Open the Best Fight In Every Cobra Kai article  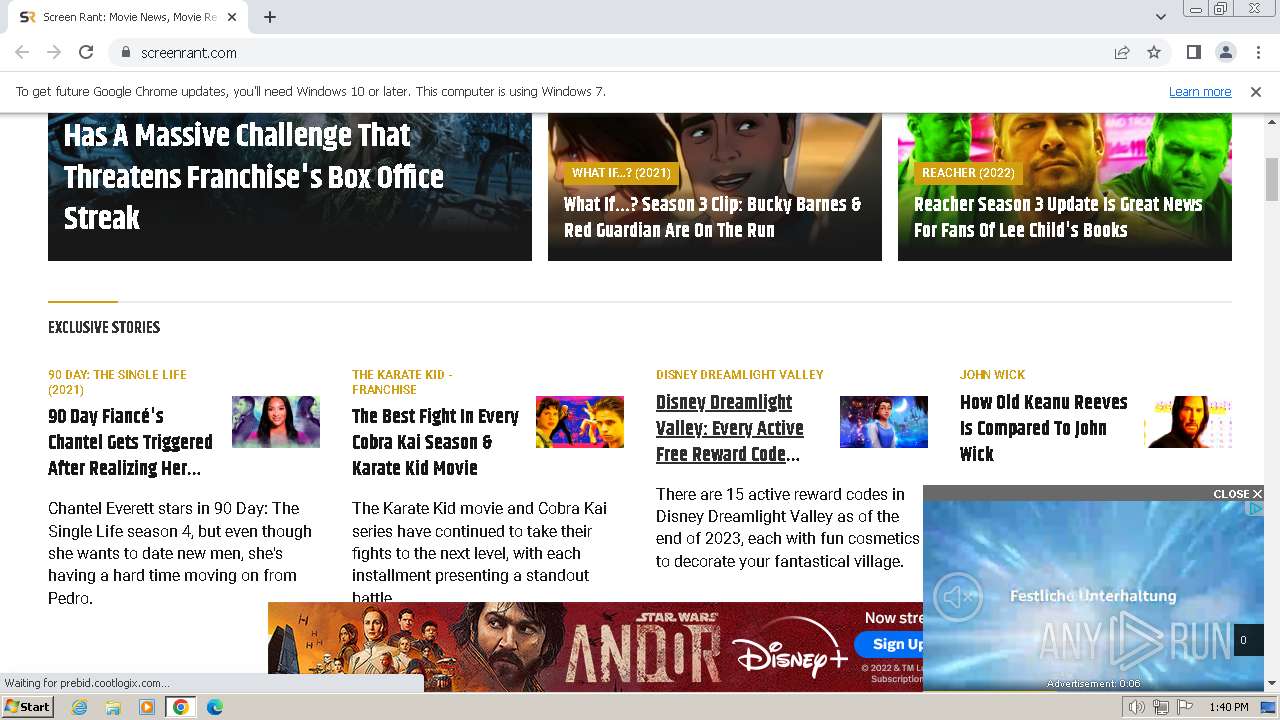point(435,442)
